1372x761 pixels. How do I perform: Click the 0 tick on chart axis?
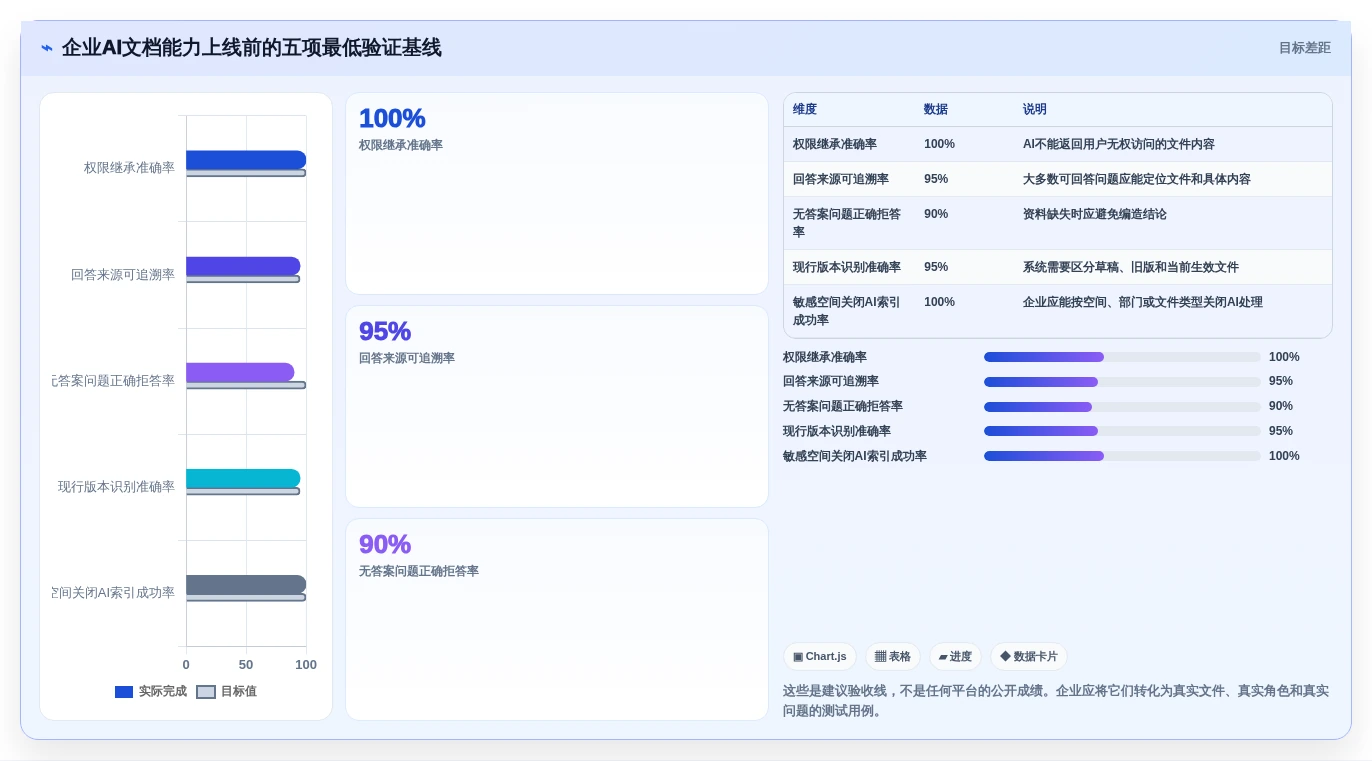coord(186,665)
